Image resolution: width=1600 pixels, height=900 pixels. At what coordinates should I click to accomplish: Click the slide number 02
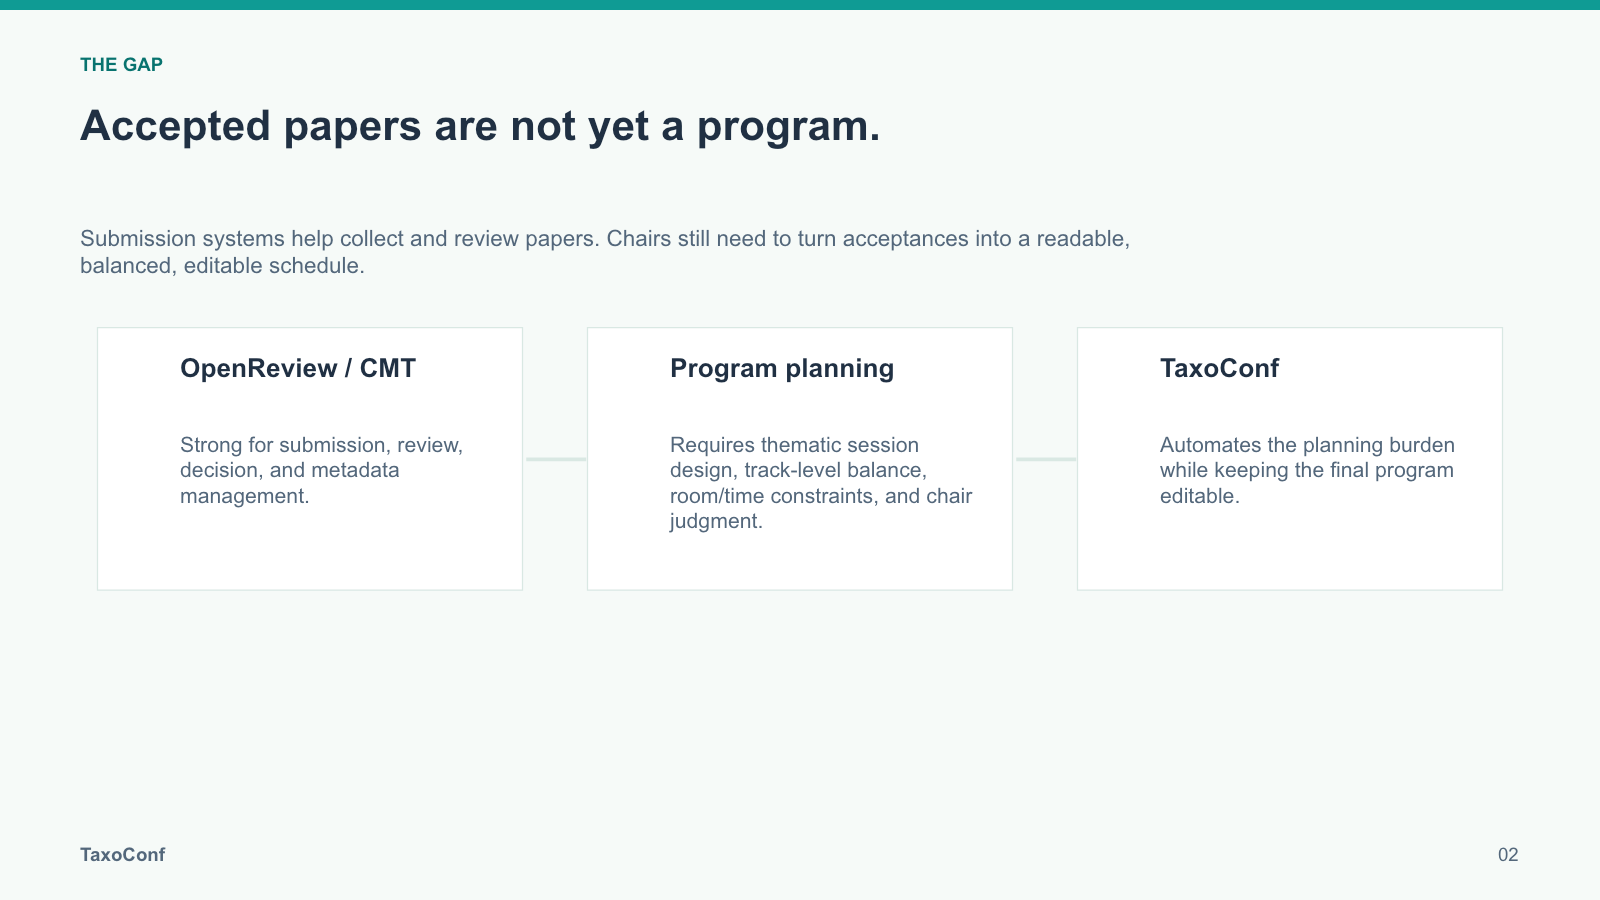pyautogui.click(x=1508, y=855)
